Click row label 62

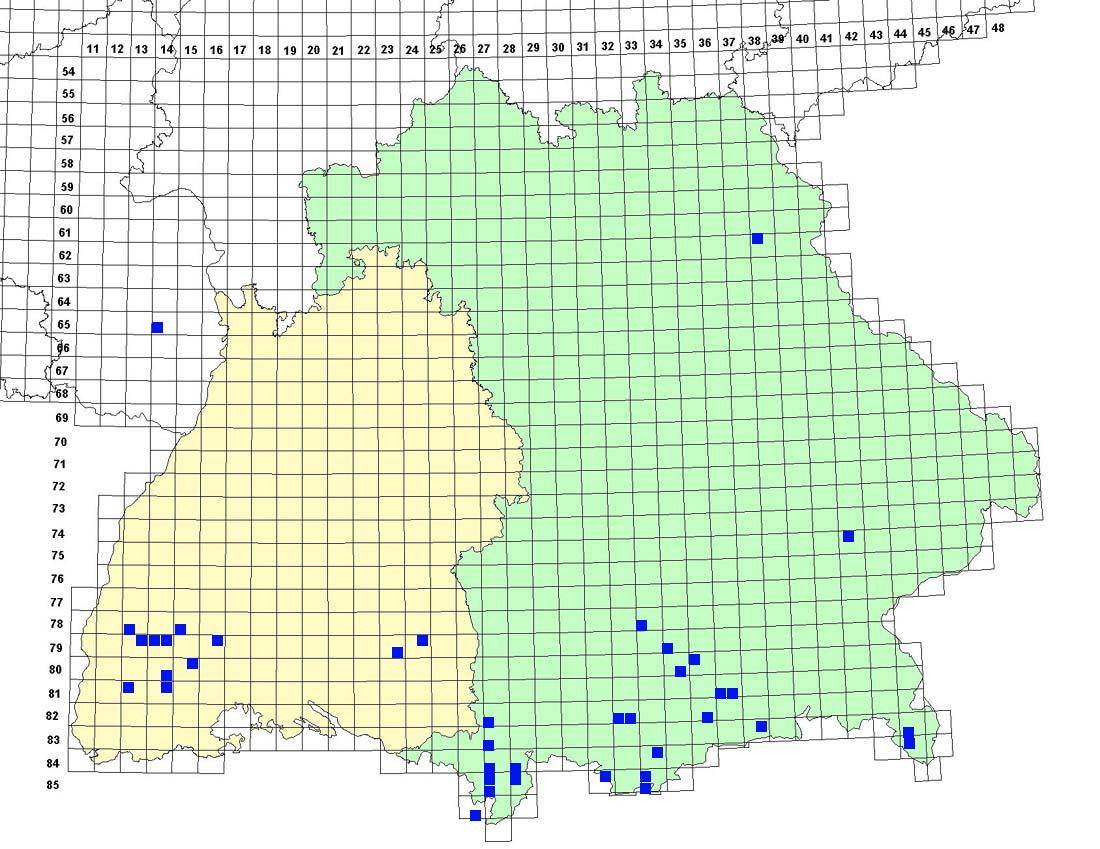65,255
